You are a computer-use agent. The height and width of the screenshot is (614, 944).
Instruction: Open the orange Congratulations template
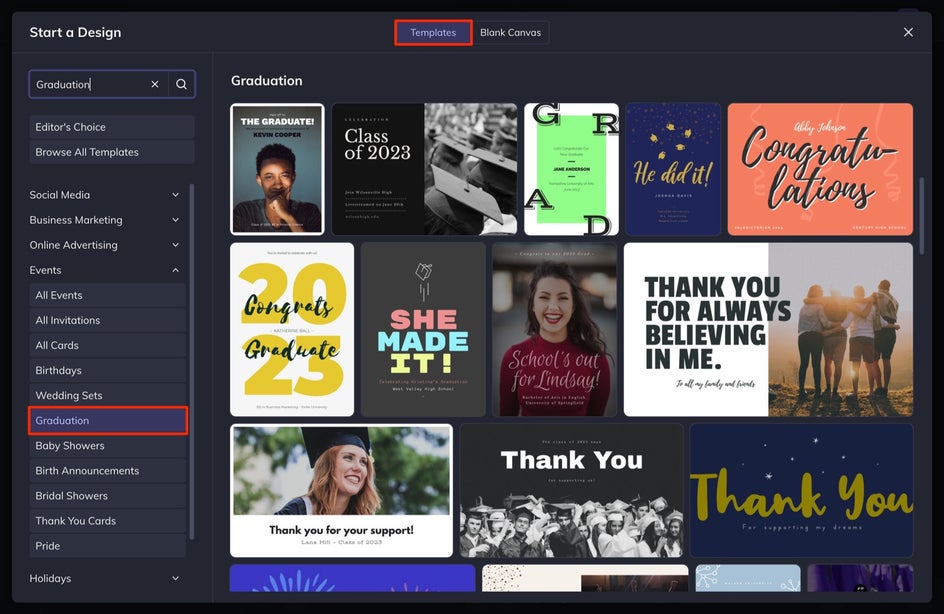tap(820, 169)
